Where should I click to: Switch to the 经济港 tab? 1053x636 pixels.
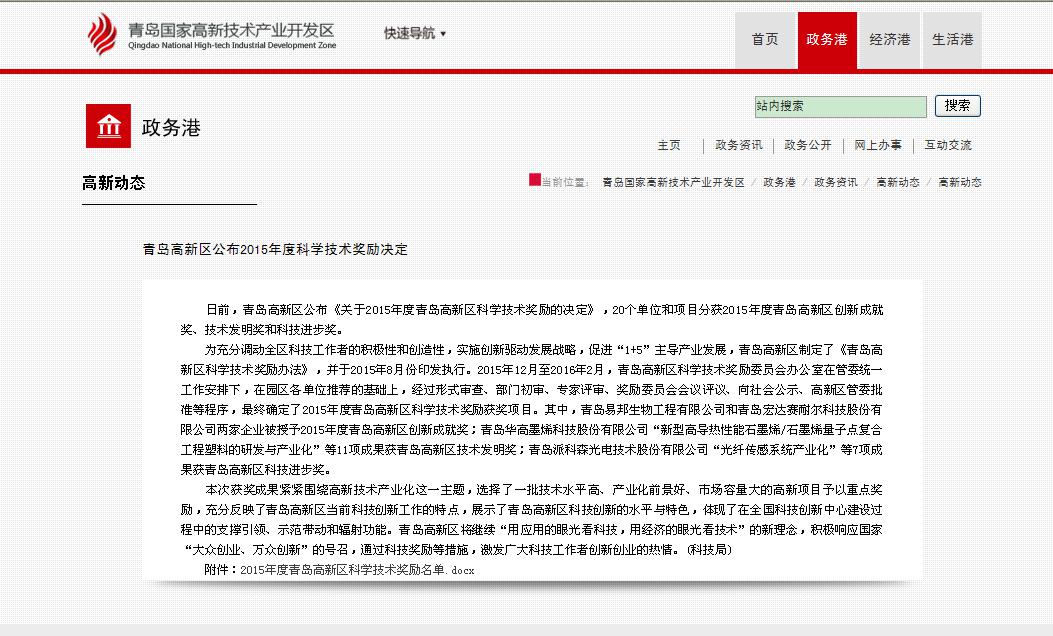coord(890,40)
